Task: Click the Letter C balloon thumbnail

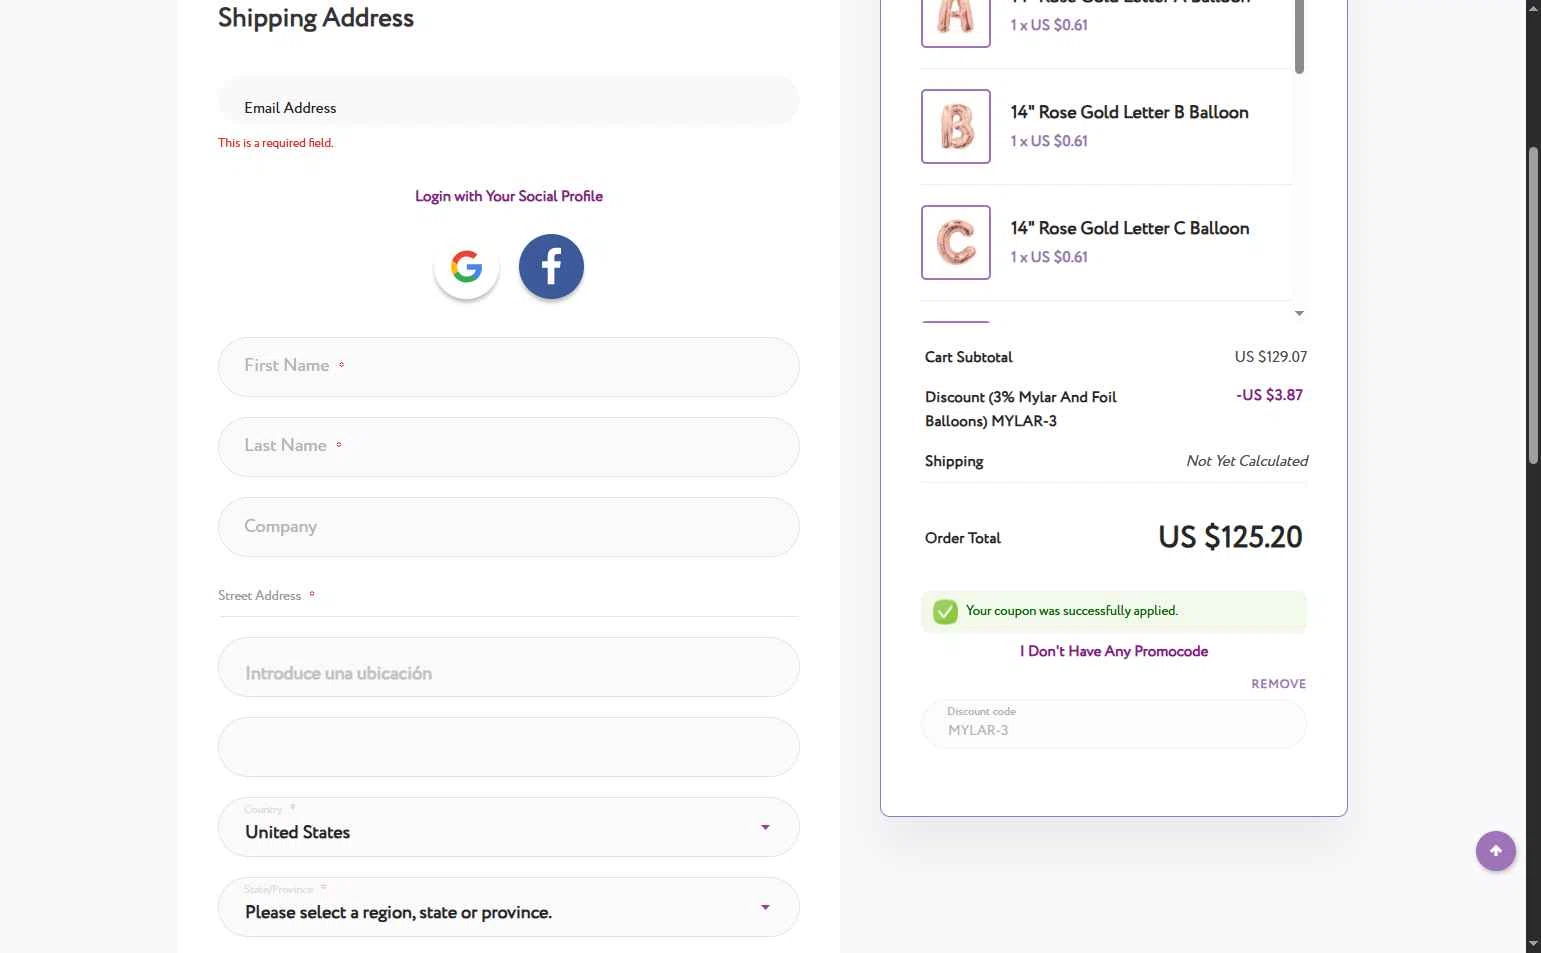Action: (x=956, y=242)
